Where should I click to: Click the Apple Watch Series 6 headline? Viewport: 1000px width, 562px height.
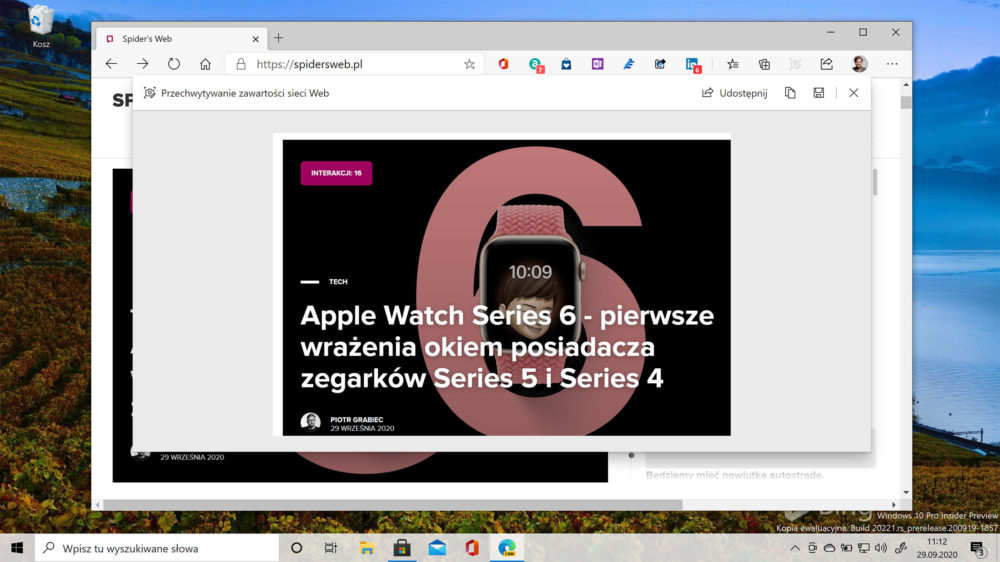click(507, 346)
